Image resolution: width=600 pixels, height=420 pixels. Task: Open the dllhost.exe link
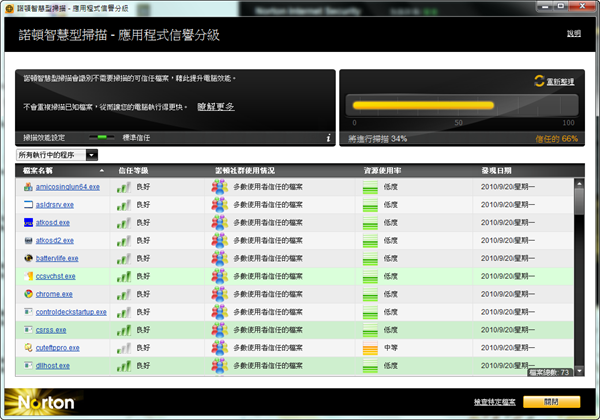click(53, 366)
